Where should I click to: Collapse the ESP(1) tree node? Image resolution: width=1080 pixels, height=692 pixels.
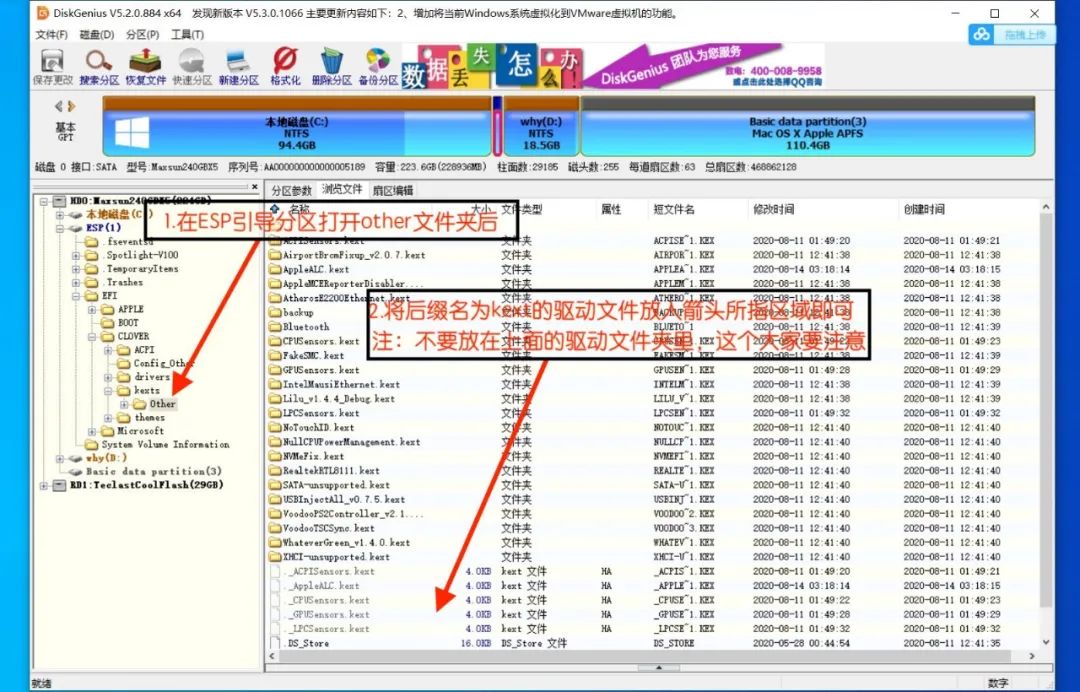(x=60, y=228)
